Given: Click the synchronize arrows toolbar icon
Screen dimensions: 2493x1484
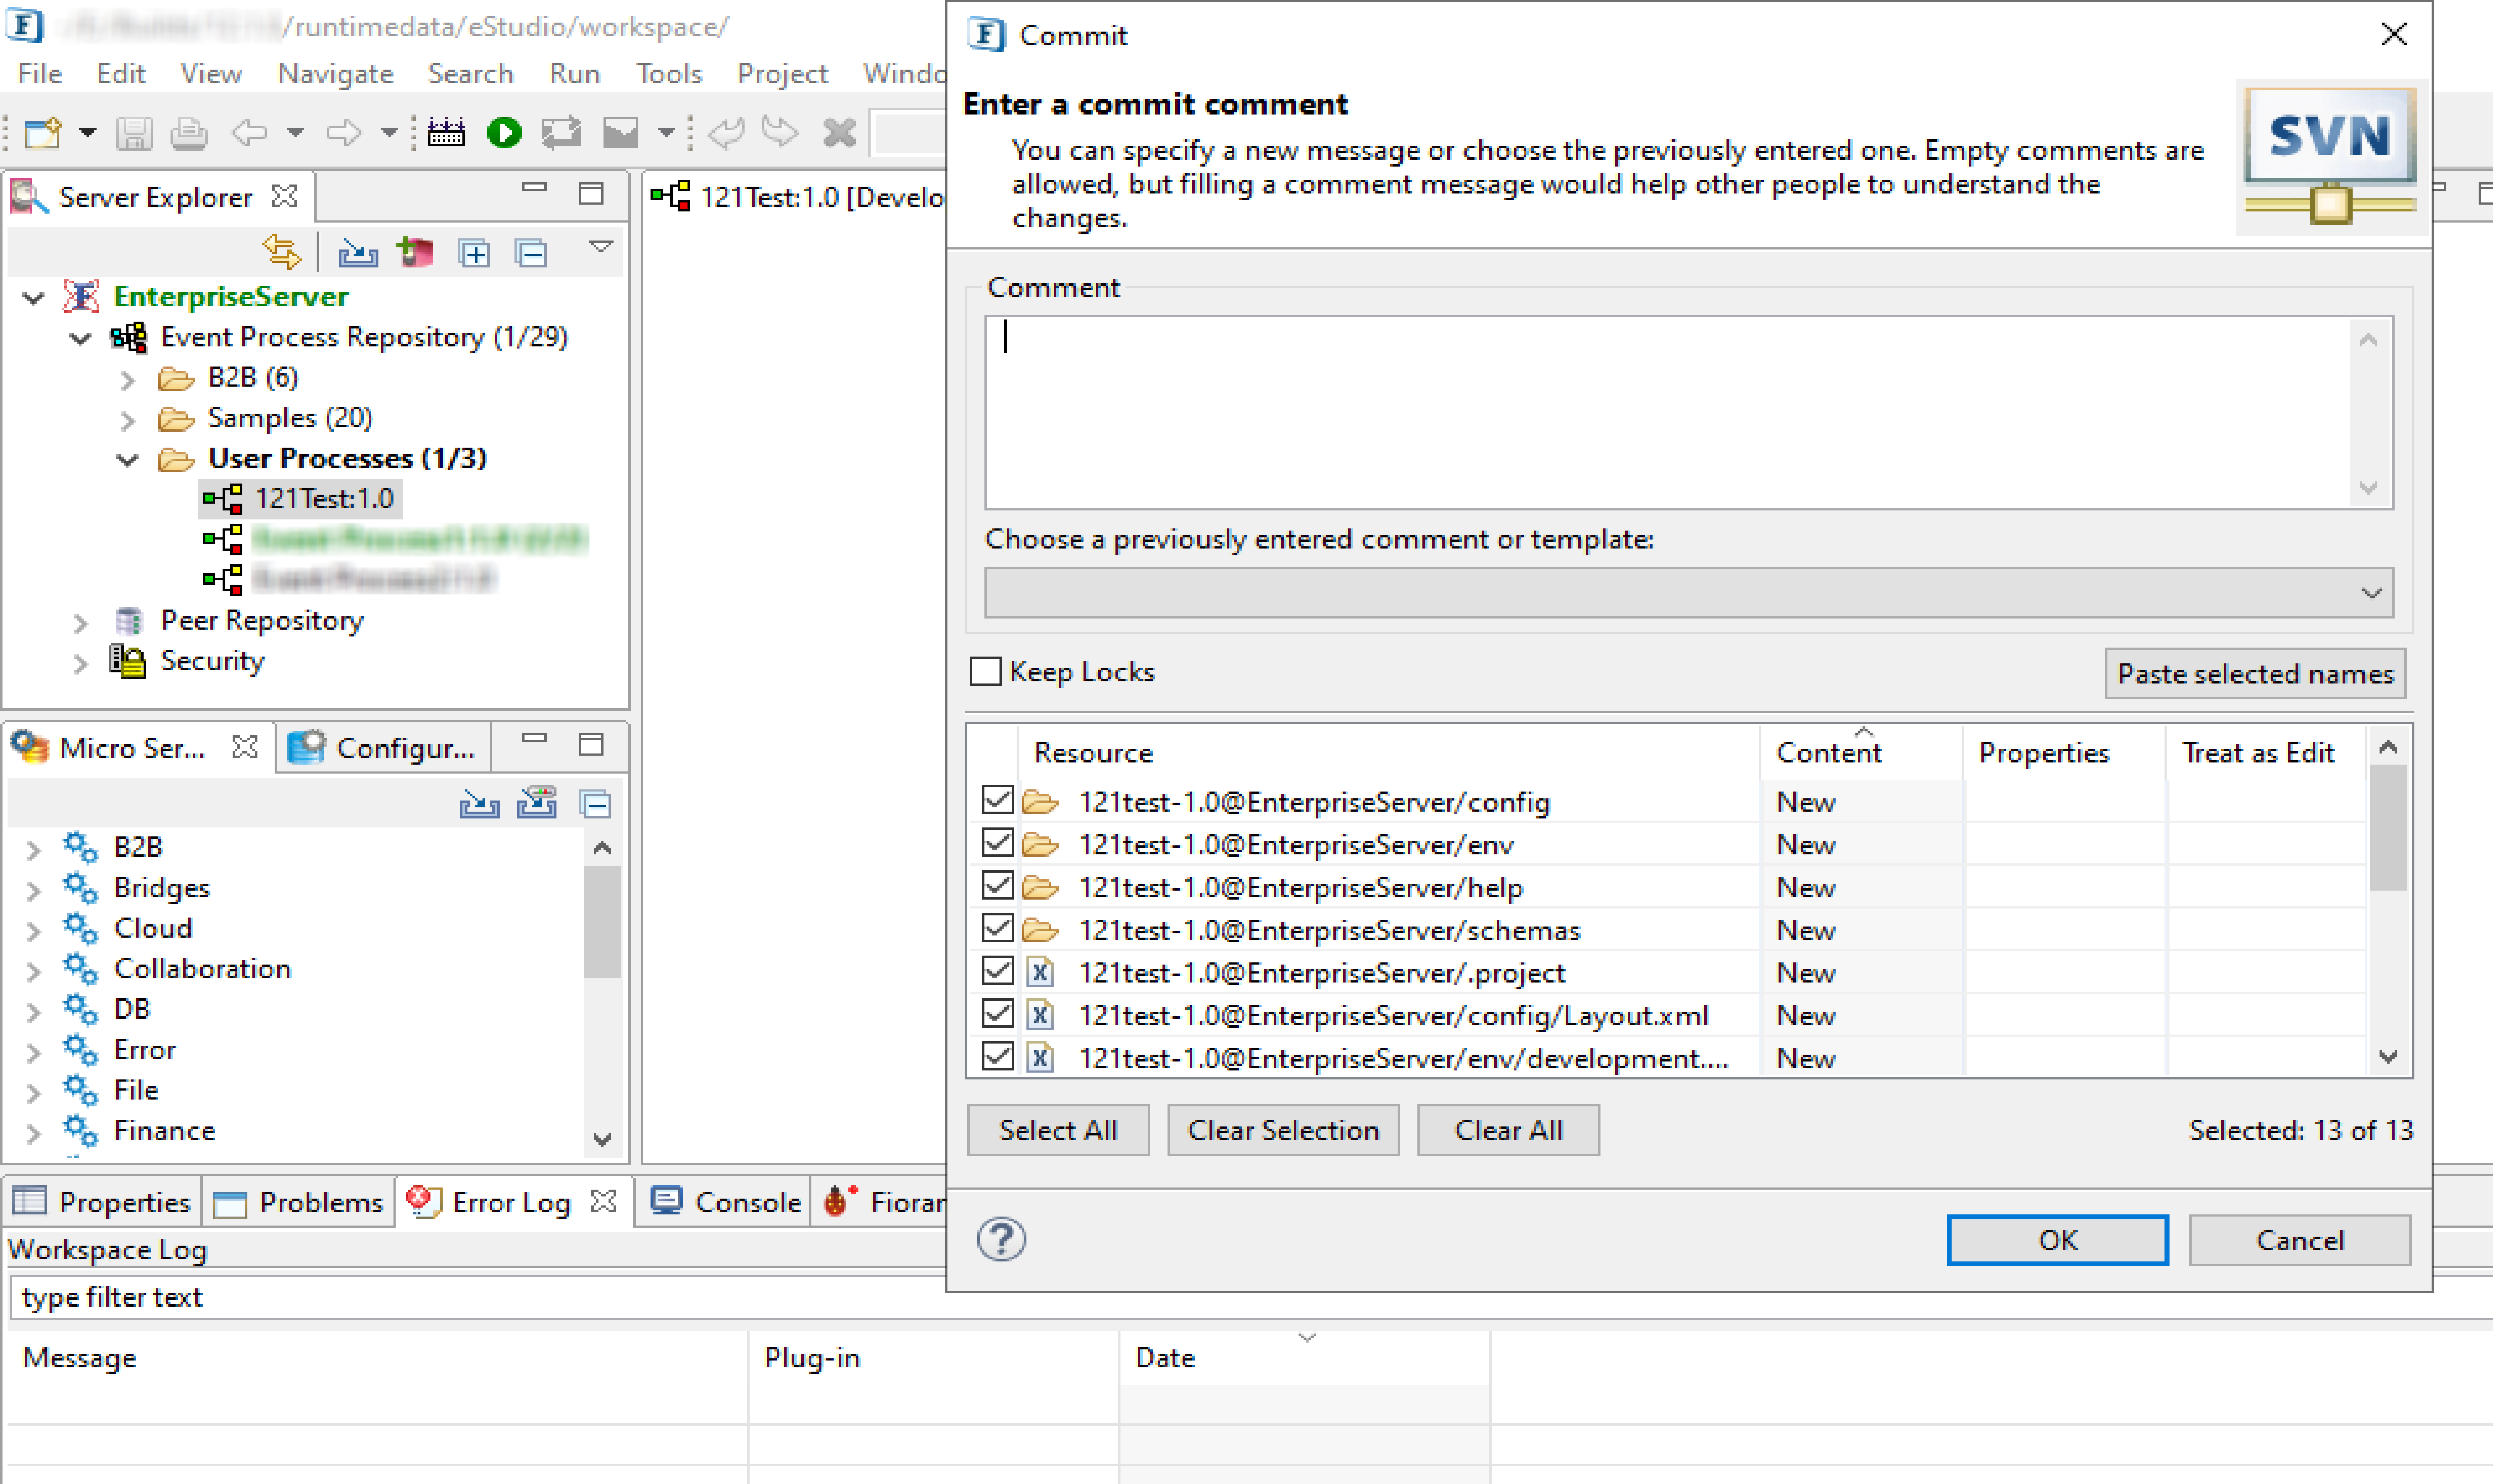Looking at the screenshot, I should click(x=561, y=132).
